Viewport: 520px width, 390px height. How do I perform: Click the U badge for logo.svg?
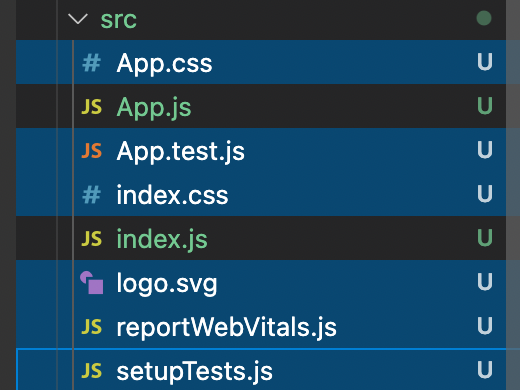pyautogui.click(x=485, y=282)
